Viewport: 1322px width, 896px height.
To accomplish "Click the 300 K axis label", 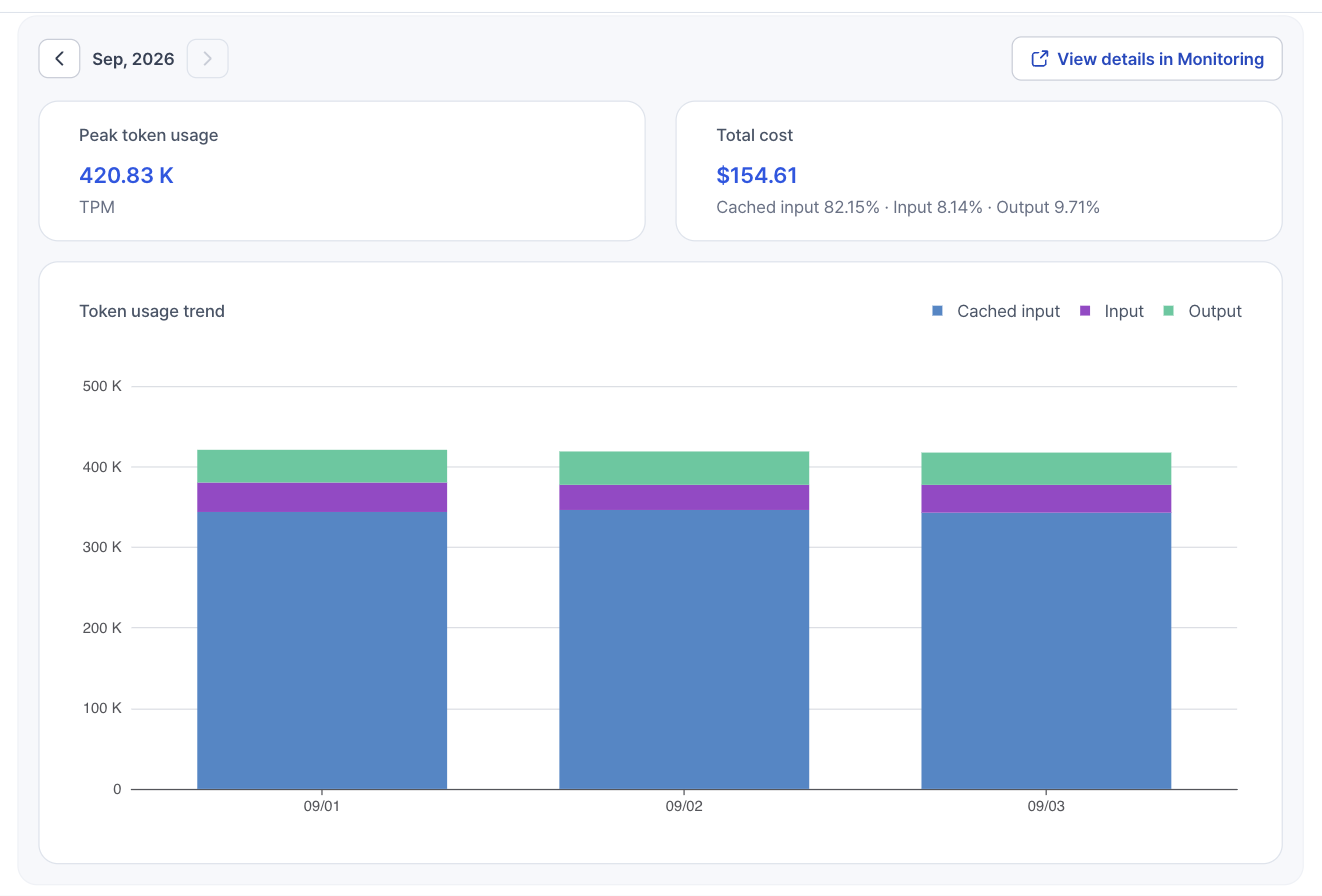I will (x=102, y=547).
